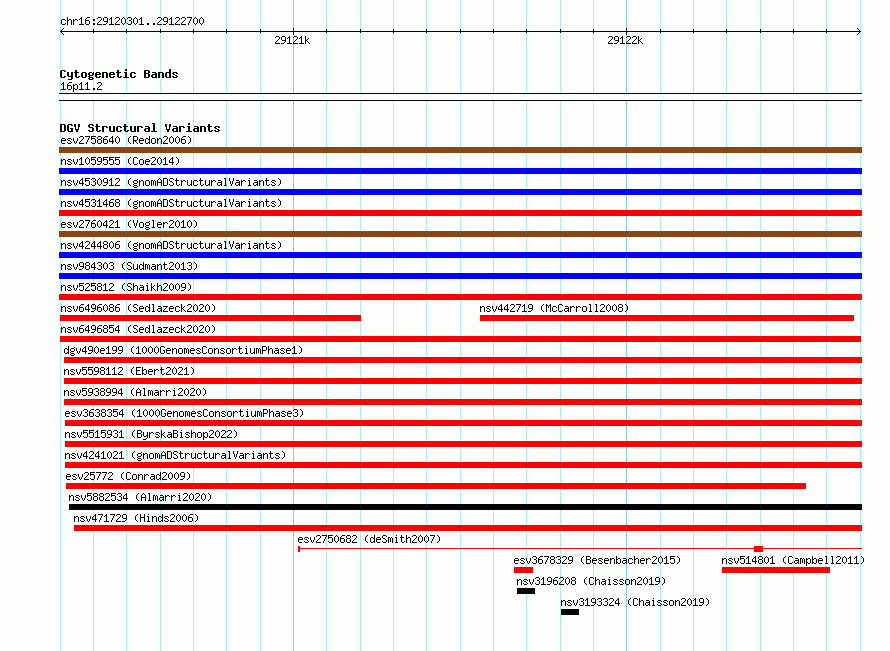The width and height of the screenshot is (890, 651).
Task: Select the red nsv4531468 variant bar
Action: pyautogui.click(x=460, y=213)
